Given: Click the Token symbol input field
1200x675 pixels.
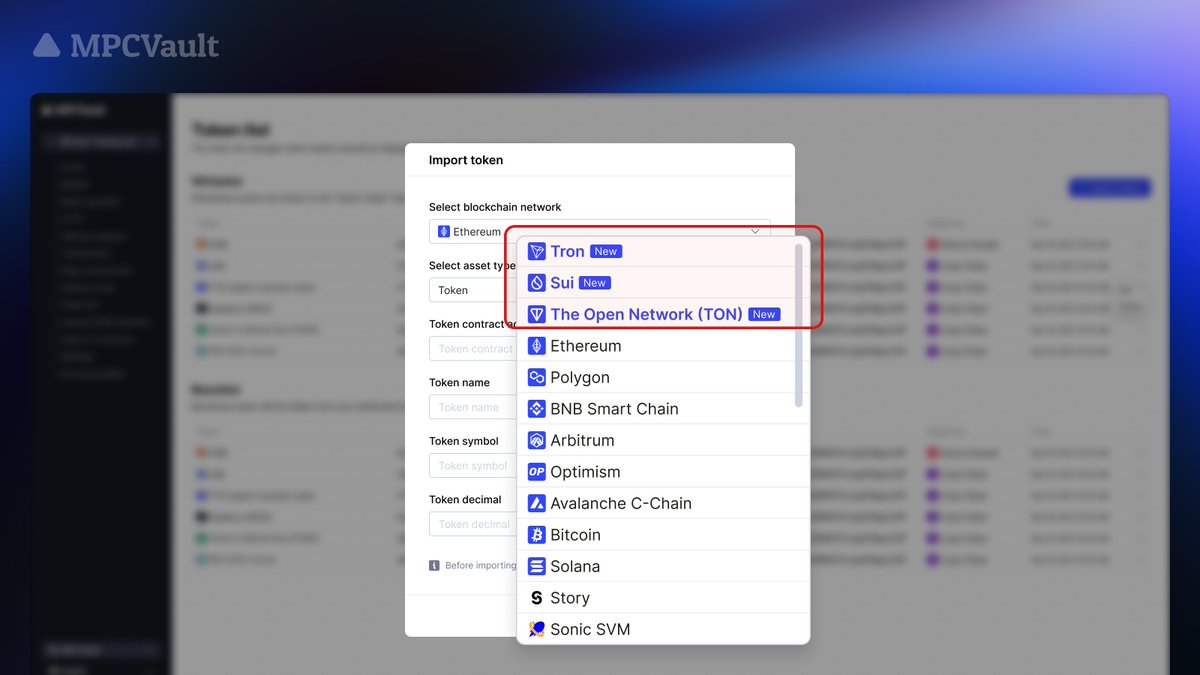Looking at the screenshot, I should [473, 465].
